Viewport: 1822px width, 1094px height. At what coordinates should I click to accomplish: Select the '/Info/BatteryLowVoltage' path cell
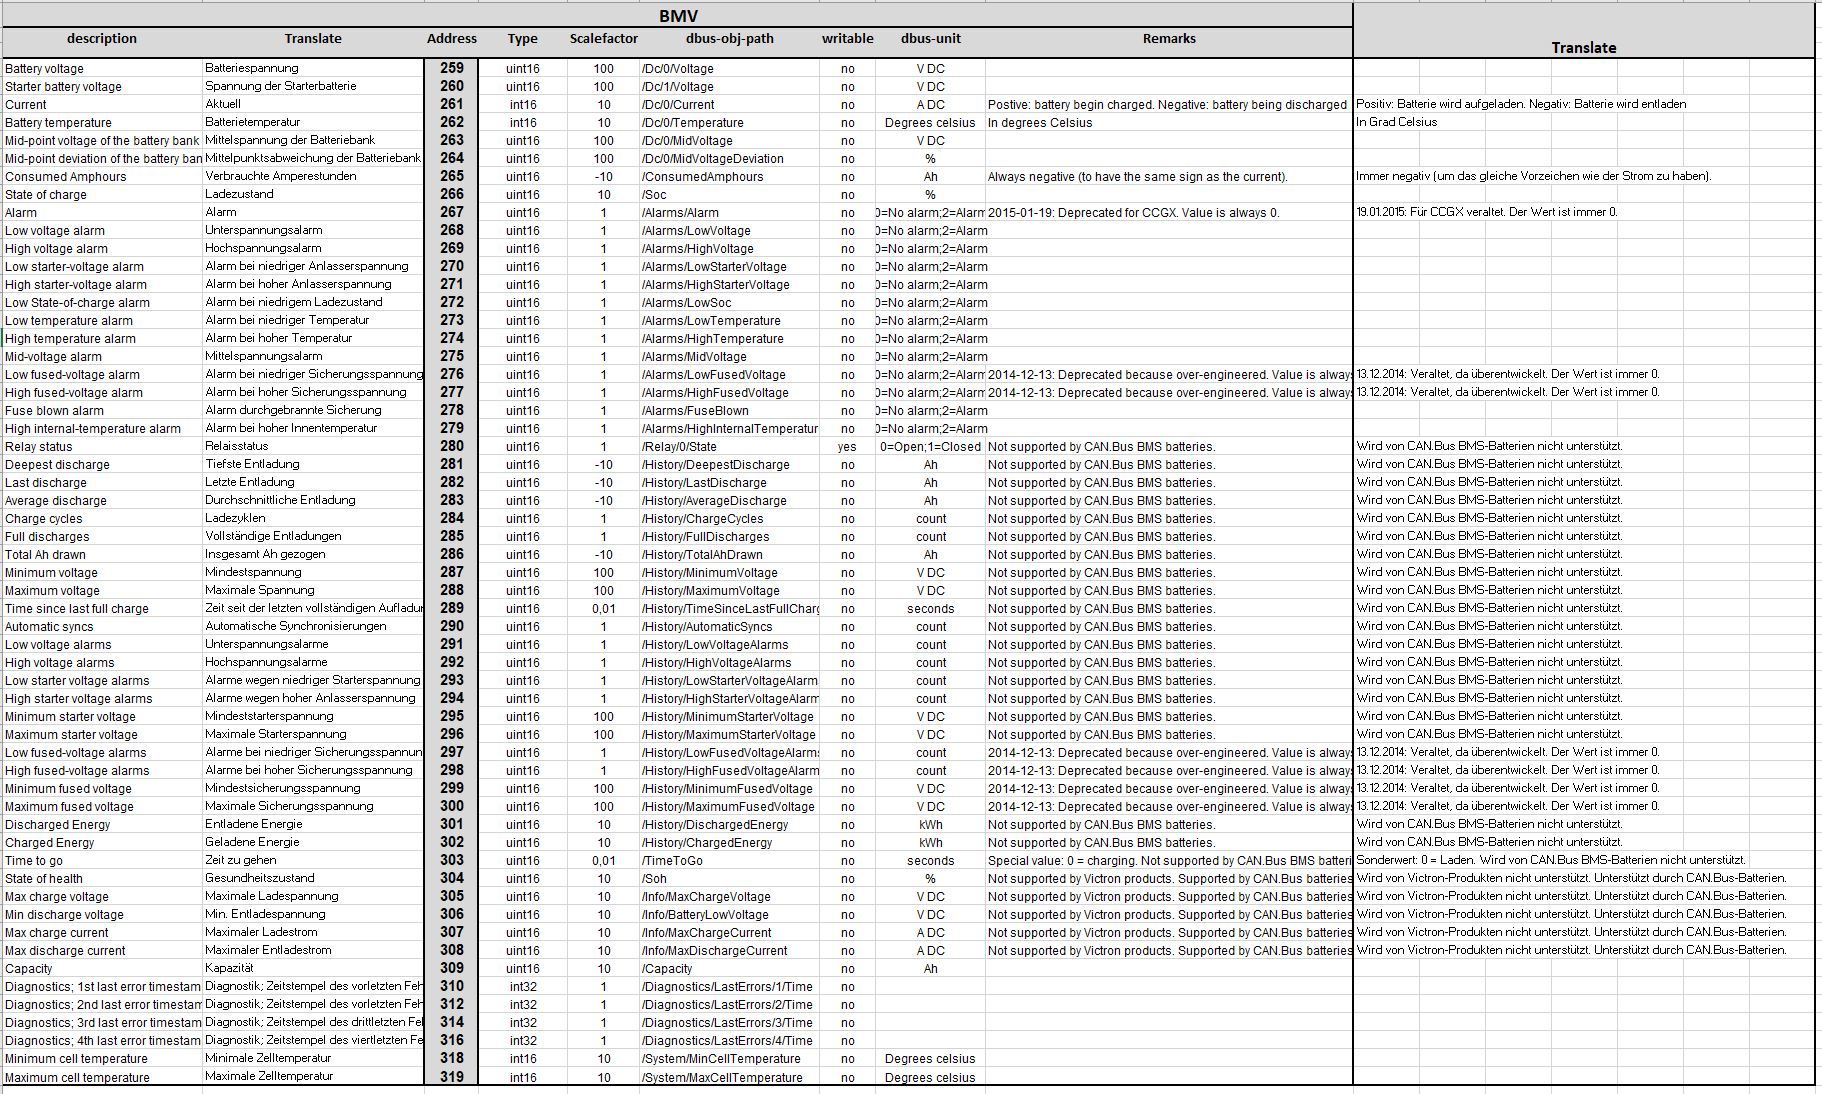pos(730,915)
